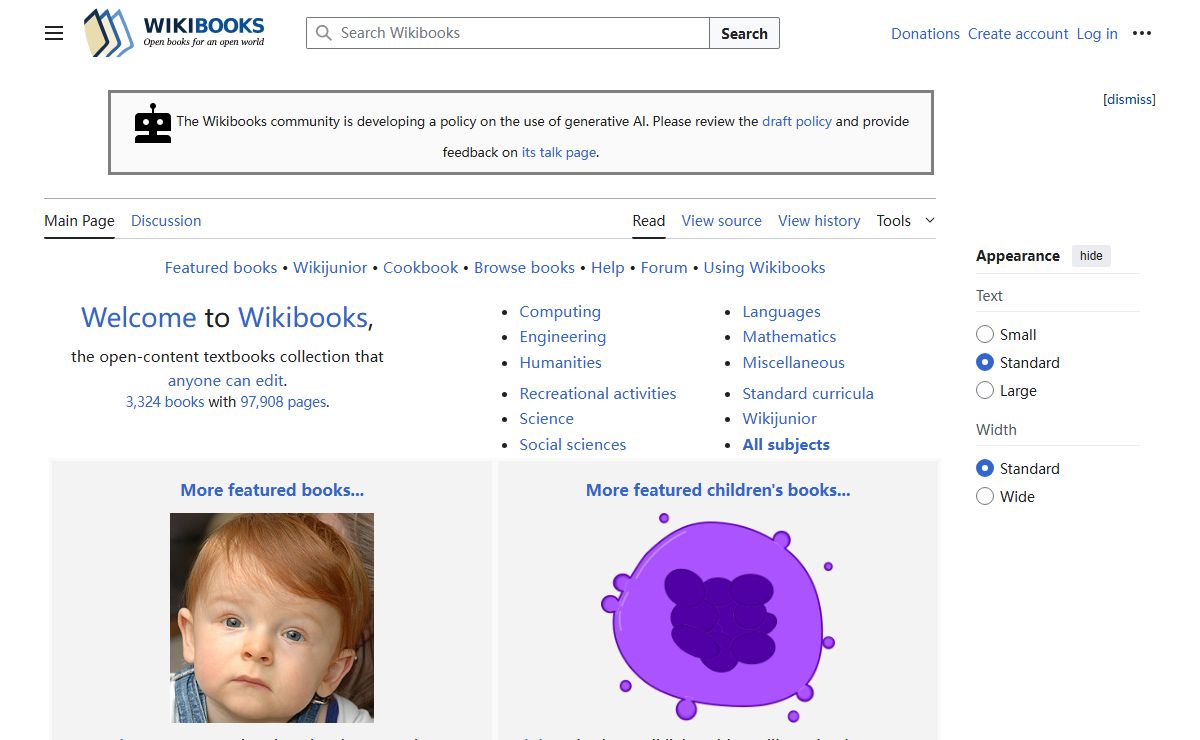Image resolution: width=1200 pixels, height=740 pixels.
Task: Open Recreational activities subject
Action: click(x=598, y=394)
